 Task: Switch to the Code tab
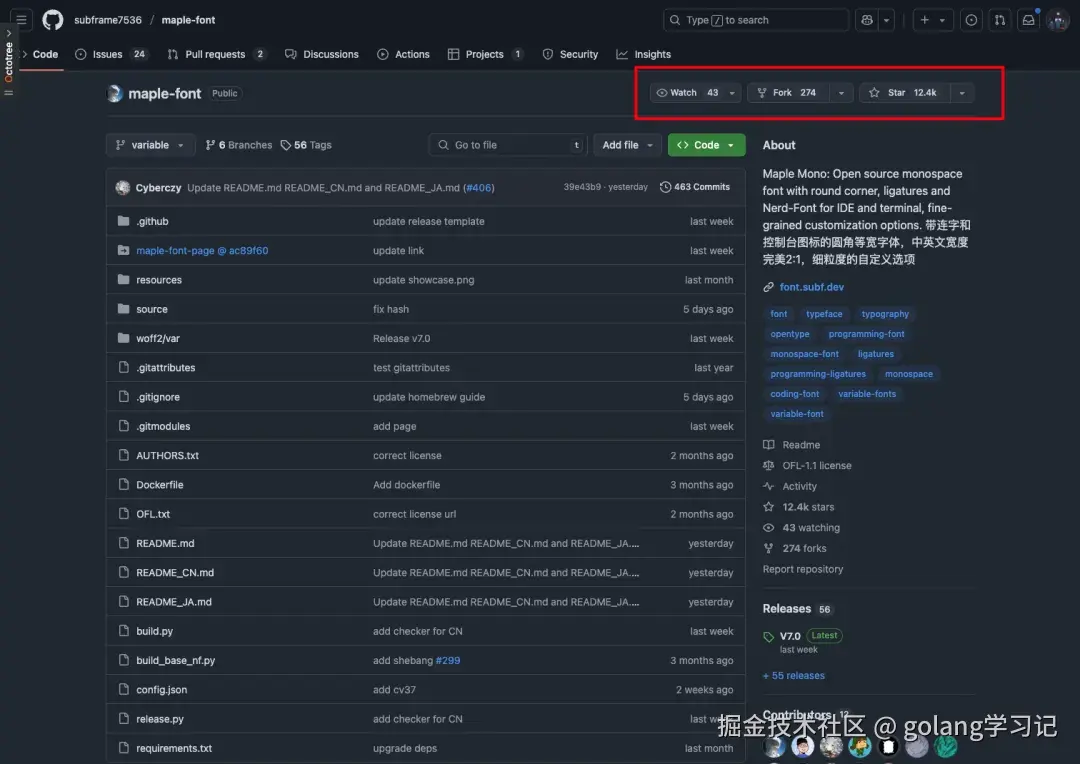point(45,54)
